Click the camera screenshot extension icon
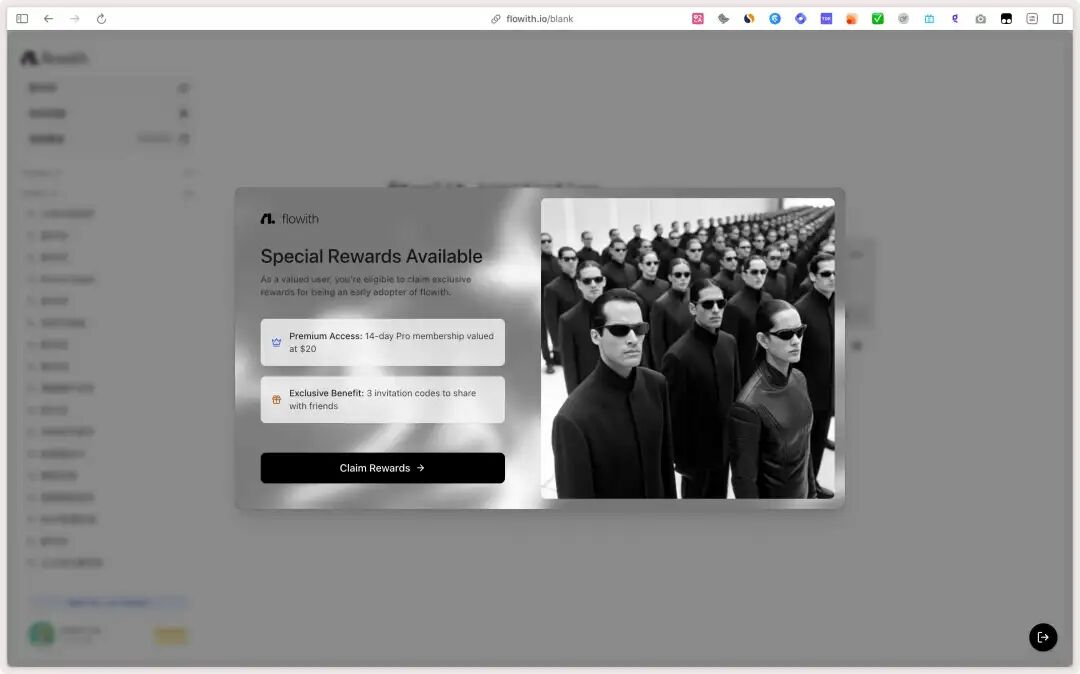Viewport: 1080px width, 674px height. click(980, 19)
